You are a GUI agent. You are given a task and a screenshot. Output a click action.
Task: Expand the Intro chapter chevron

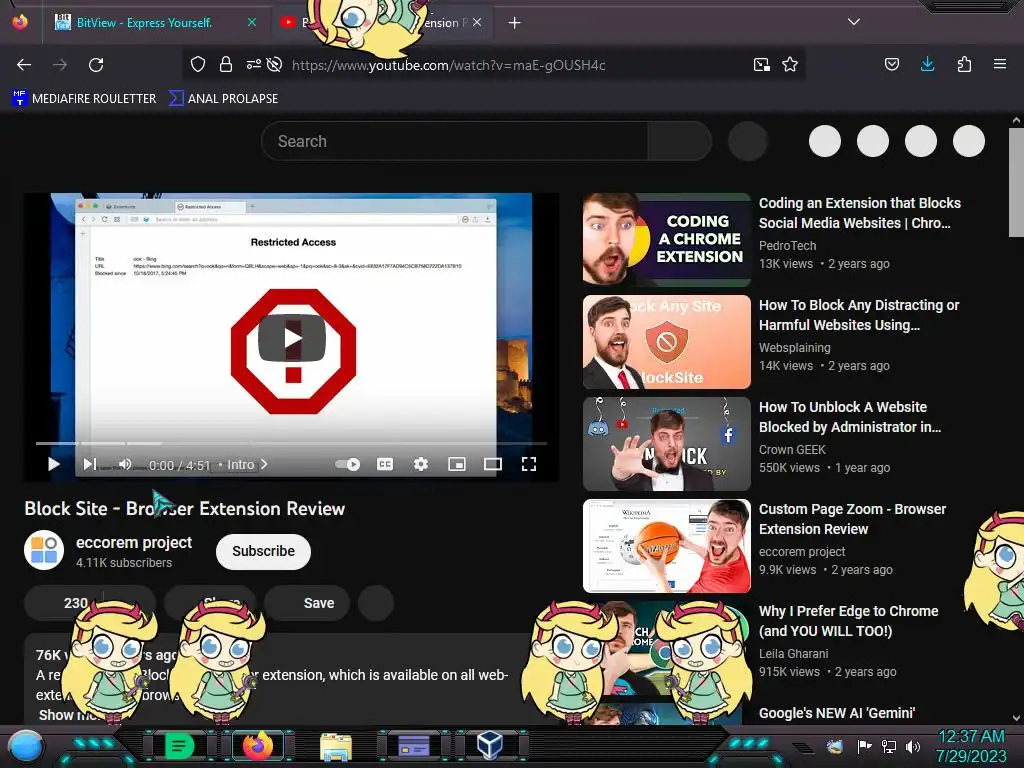[264, 464]
